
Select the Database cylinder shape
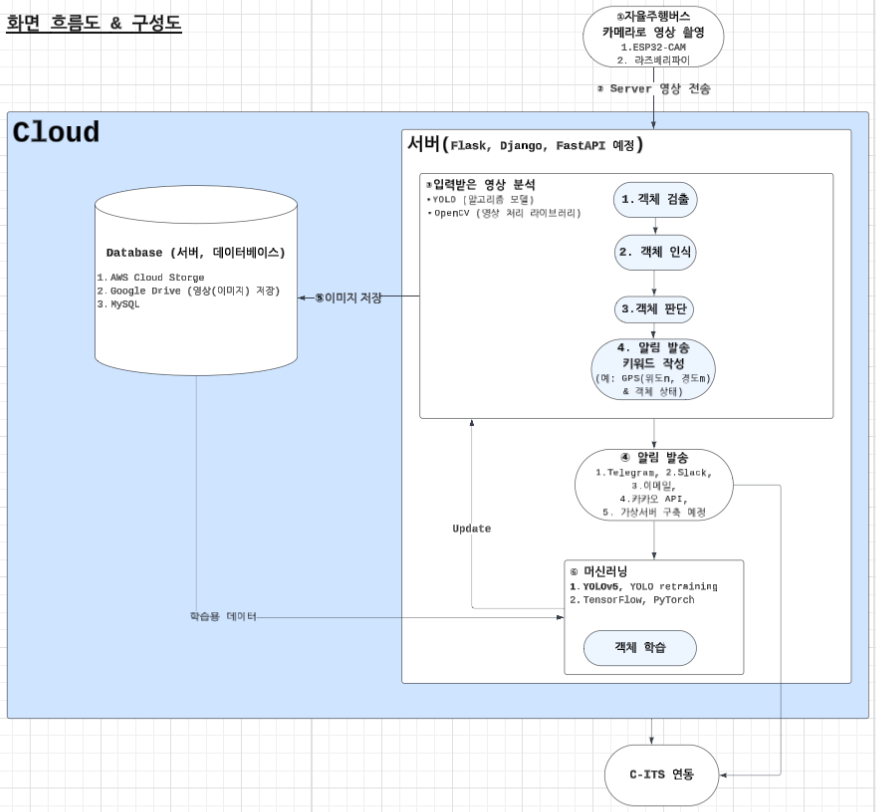pyautogui.click(x=196, y=281)
